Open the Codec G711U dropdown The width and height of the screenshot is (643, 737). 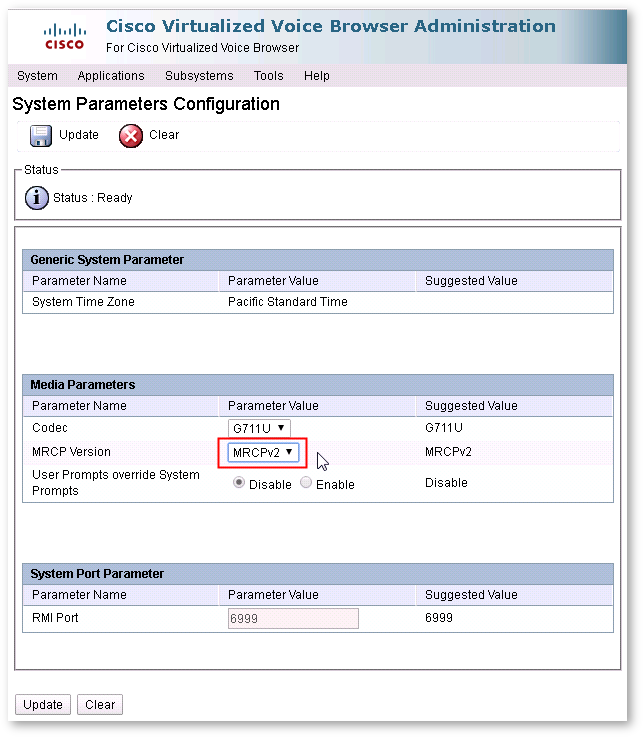click(259, 428)
